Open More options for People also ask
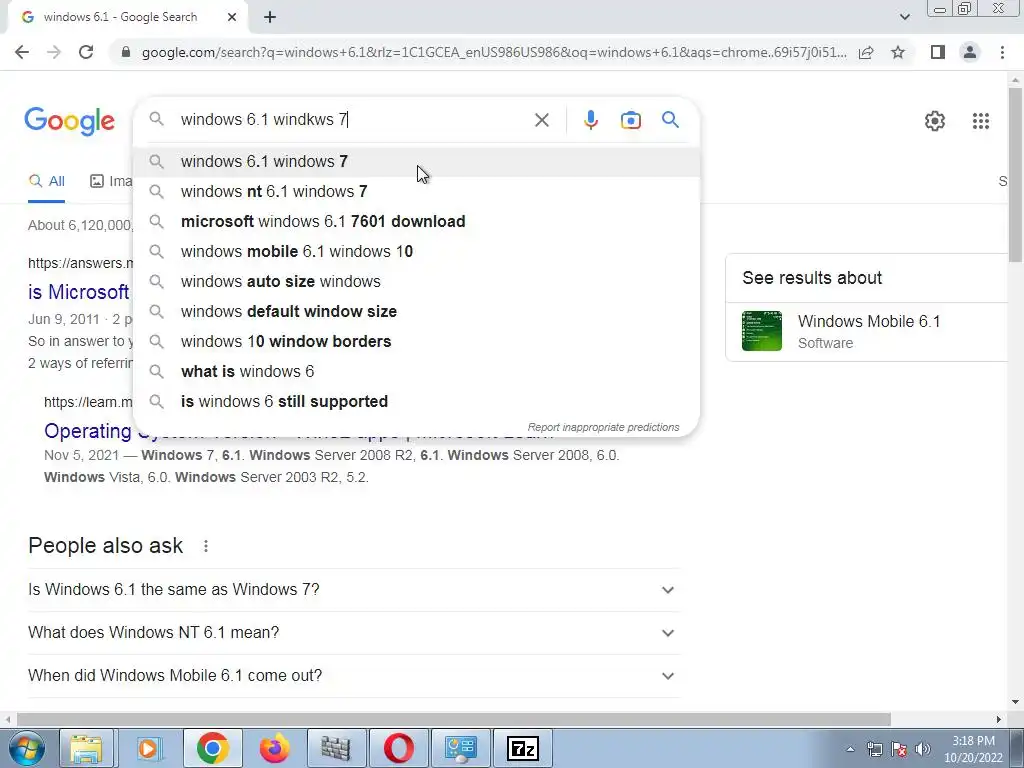The height and width of the screenshot is (768, 1024). click(206, 546)
